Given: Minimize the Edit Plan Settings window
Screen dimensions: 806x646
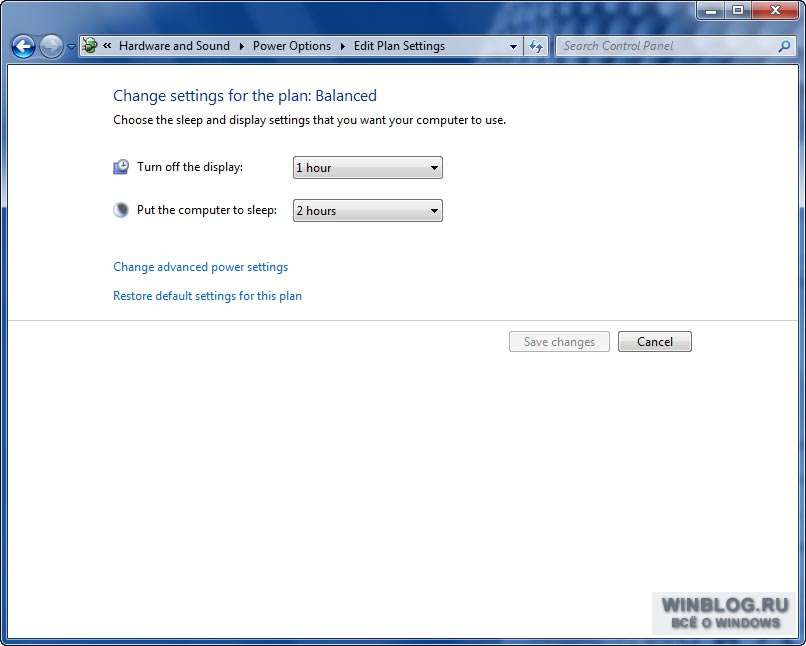Looking at the screenshot, I should (x=711, y=10).
